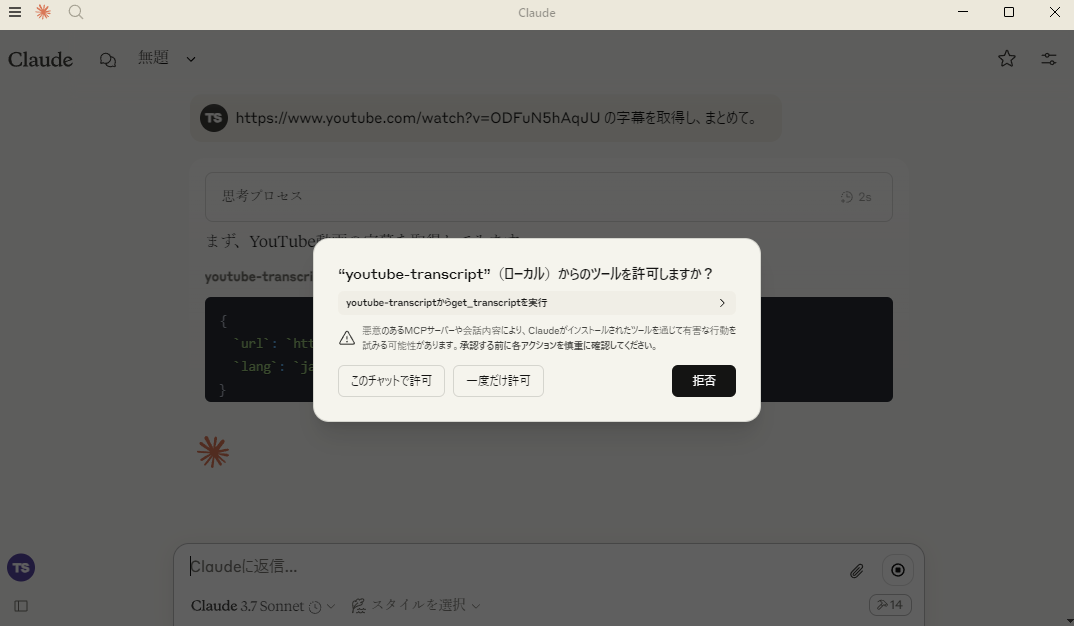Click the Claudeに返信 message input field
Image resolution: width=1074 pixels, height=626 pixels.
507,566
